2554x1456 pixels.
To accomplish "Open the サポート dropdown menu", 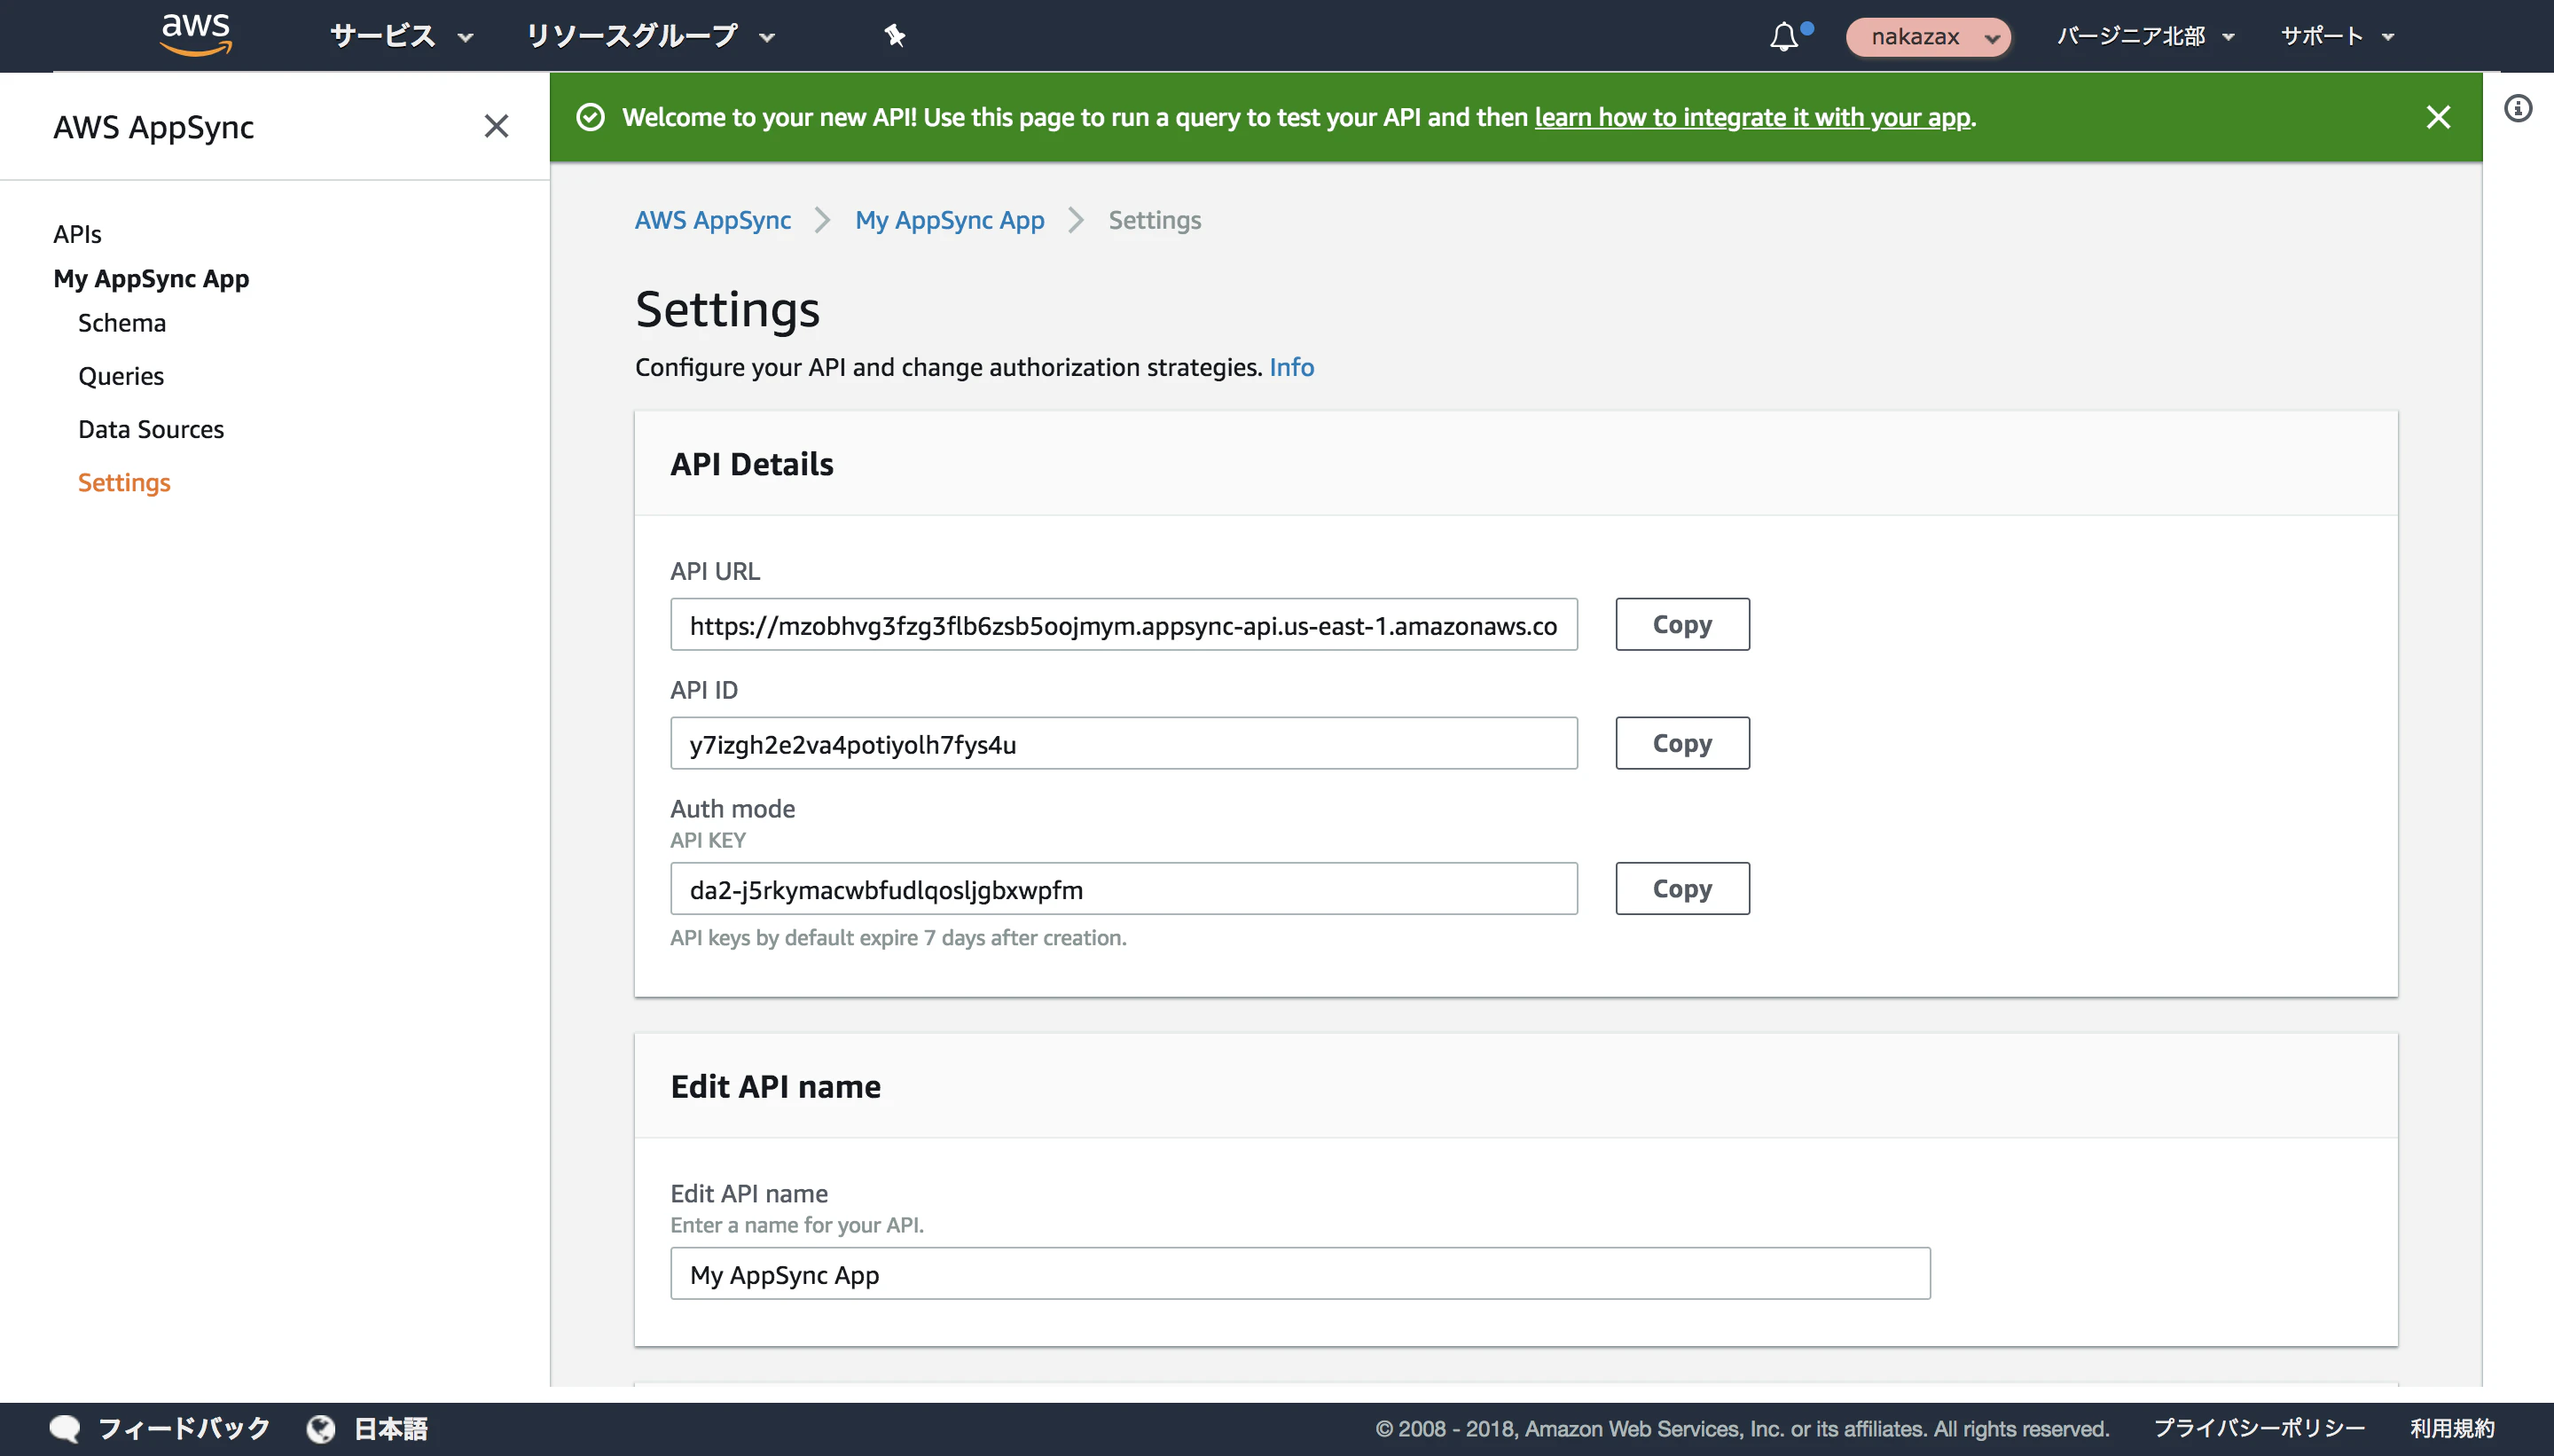I will pyautogui.click(x=2337, y=36).
